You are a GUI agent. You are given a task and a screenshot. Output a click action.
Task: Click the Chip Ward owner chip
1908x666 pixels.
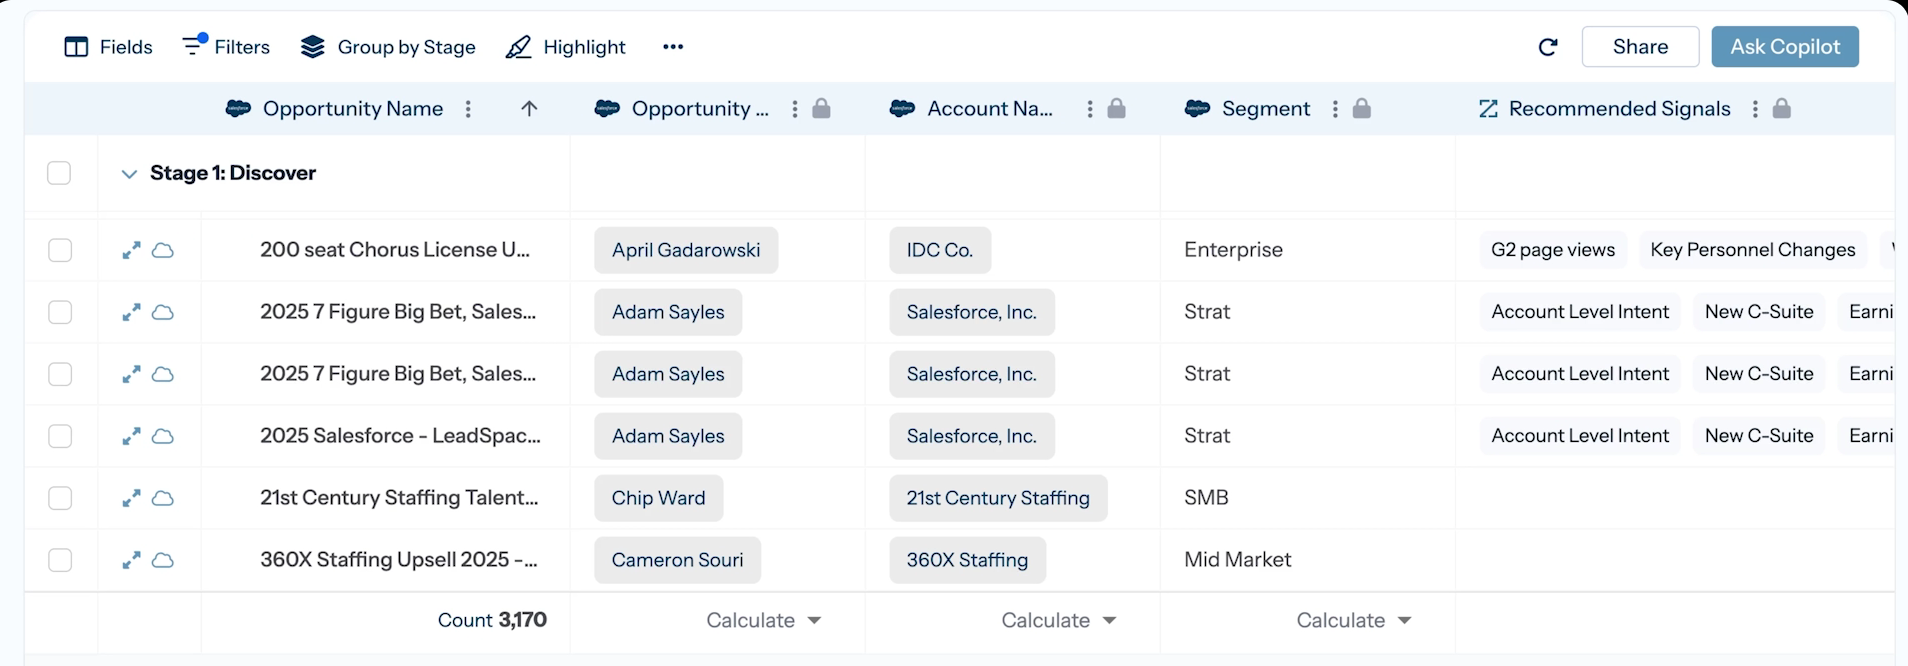[658, 498]
